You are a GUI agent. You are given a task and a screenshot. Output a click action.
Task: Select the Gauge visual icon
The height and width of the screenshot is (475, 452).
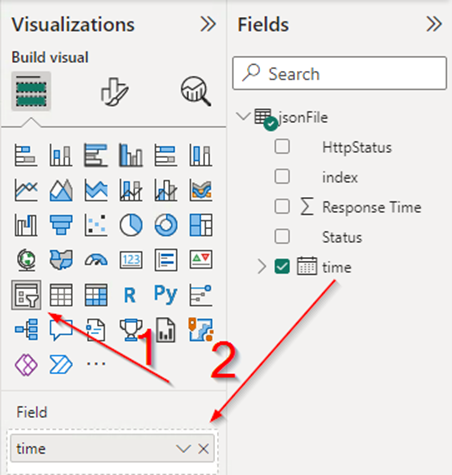pos(96,260)
